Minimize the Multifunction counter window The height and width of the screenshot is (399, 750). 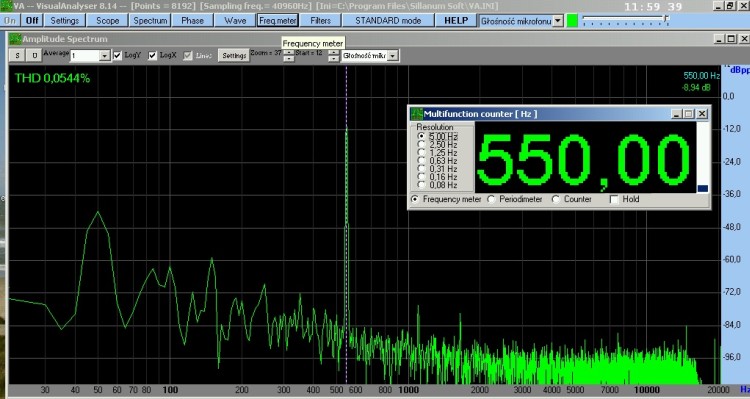click(676, 114)
